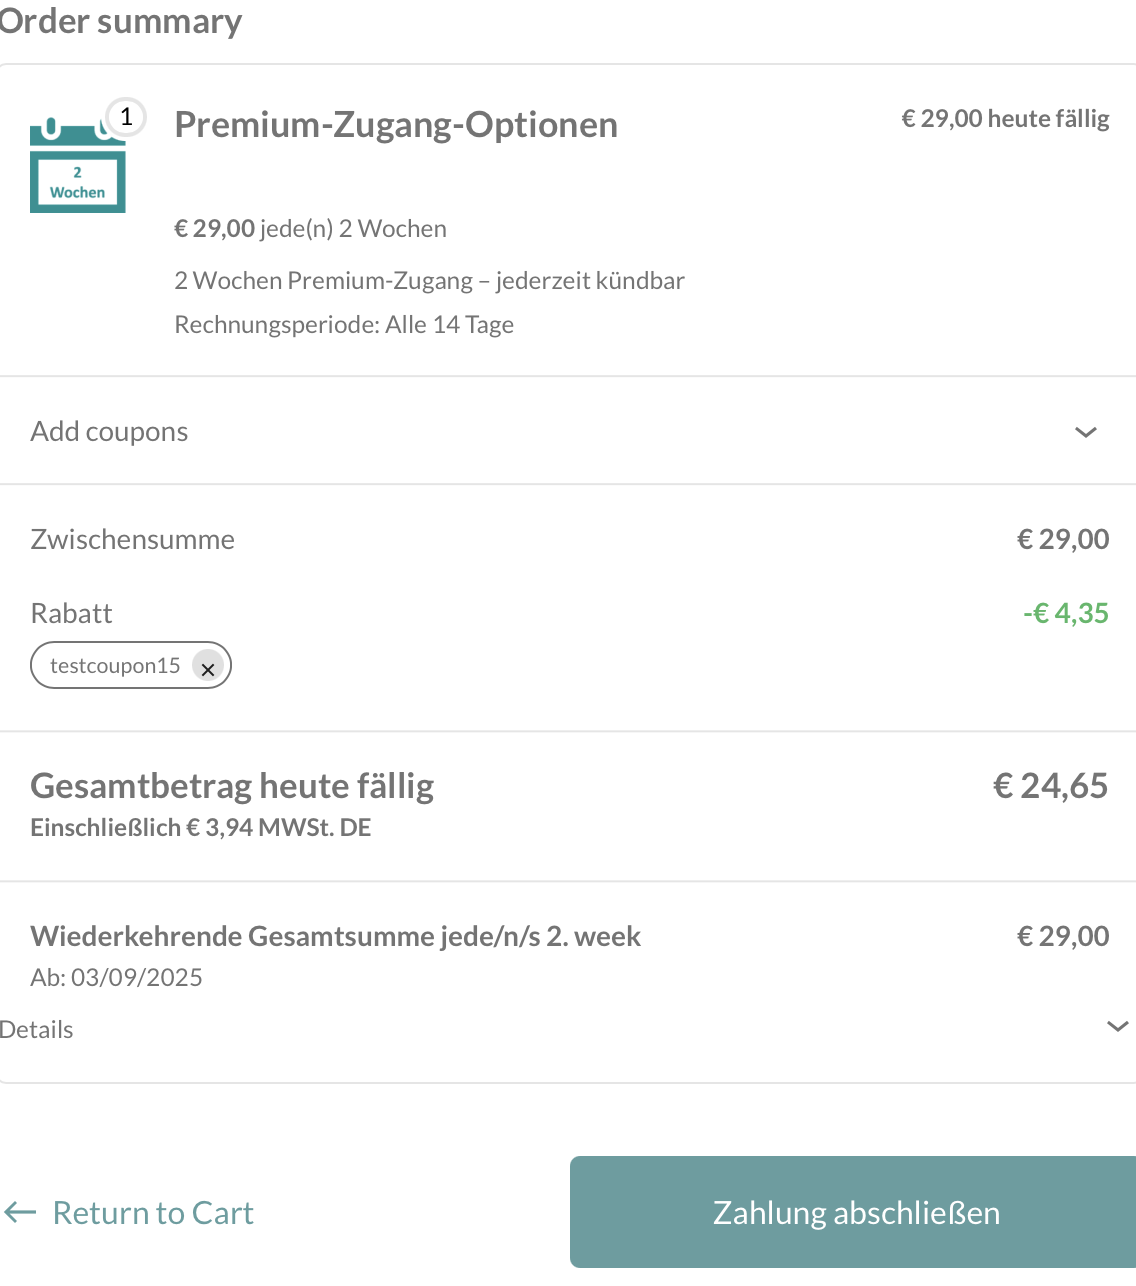Click the Einschließlich € 3,94 MWSt. DE note
Screen dimensions: 1136x1286
point(201,828)
